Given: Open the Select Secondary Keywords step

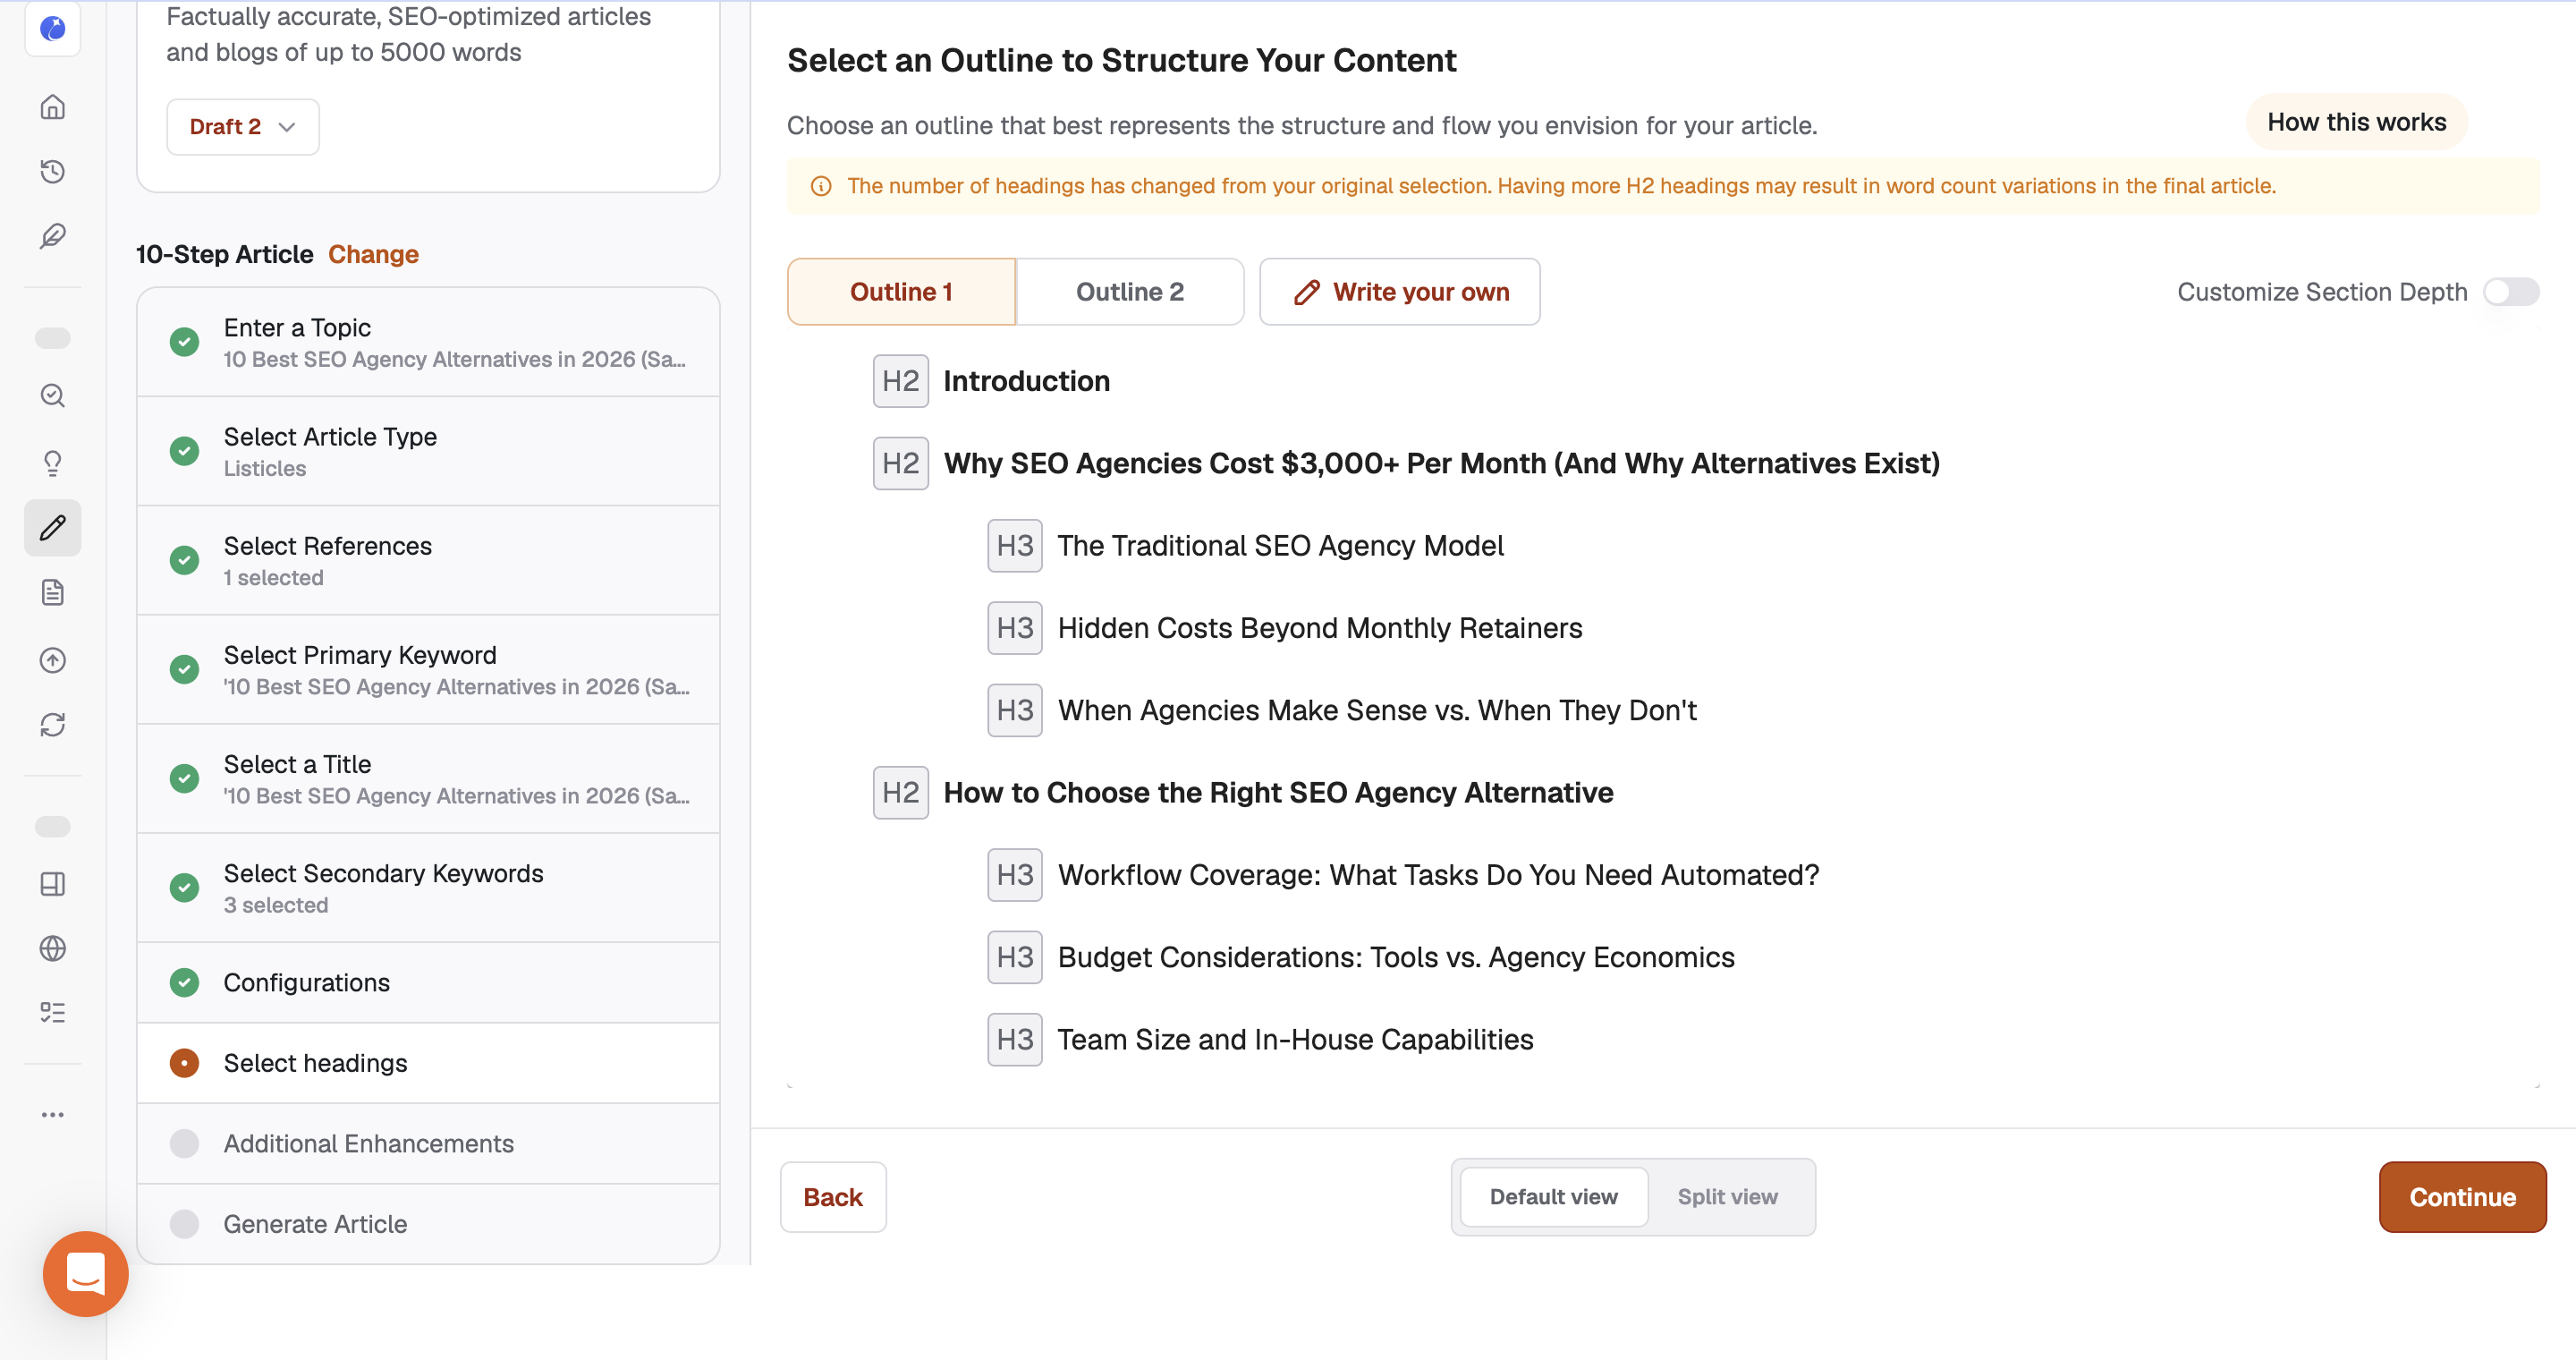Looking at the screenshot, I should 428,888.
